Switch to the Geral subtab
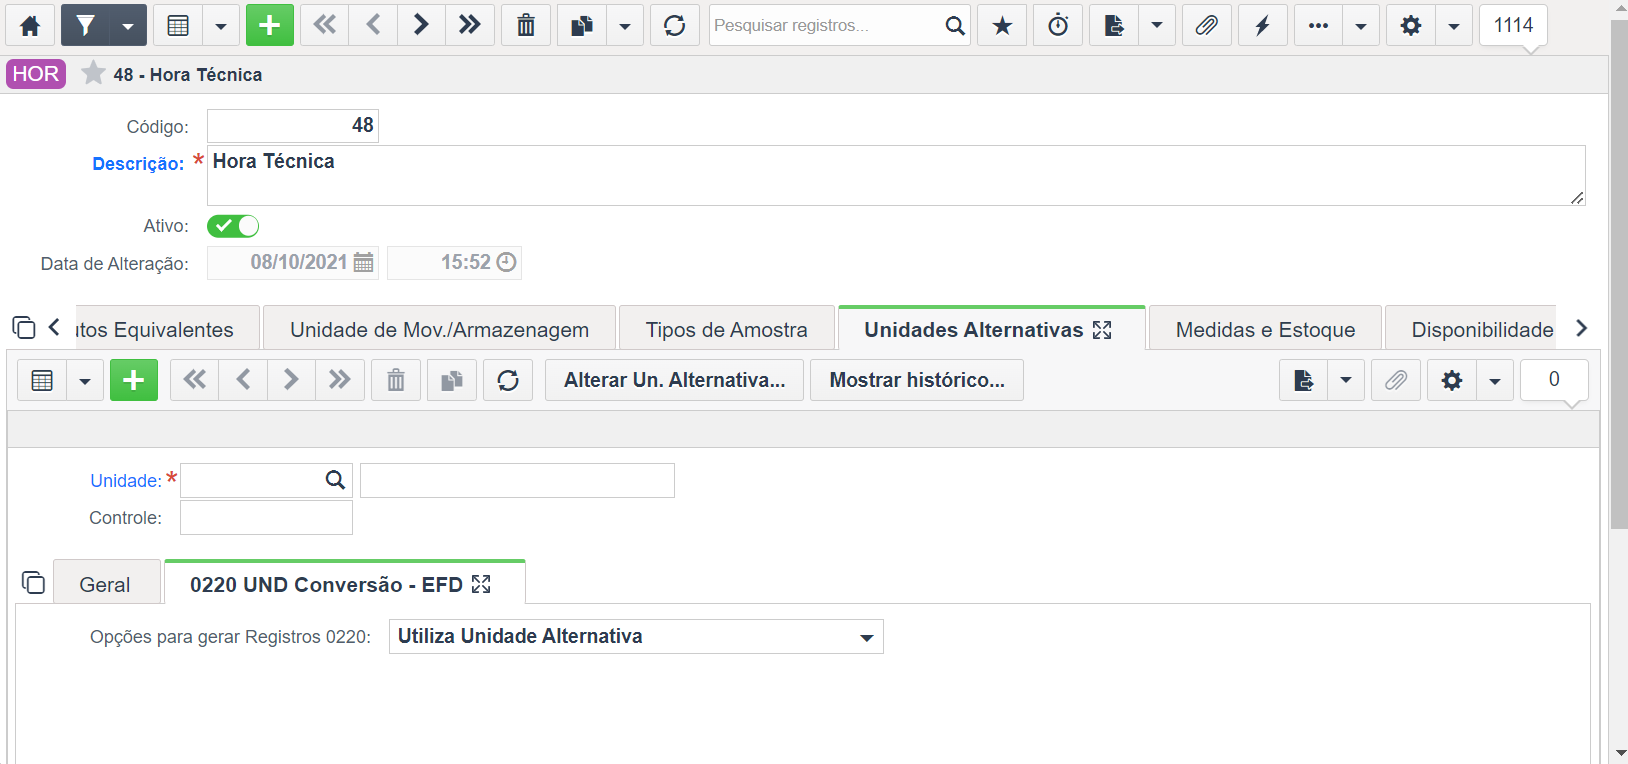 click(105, 584)
